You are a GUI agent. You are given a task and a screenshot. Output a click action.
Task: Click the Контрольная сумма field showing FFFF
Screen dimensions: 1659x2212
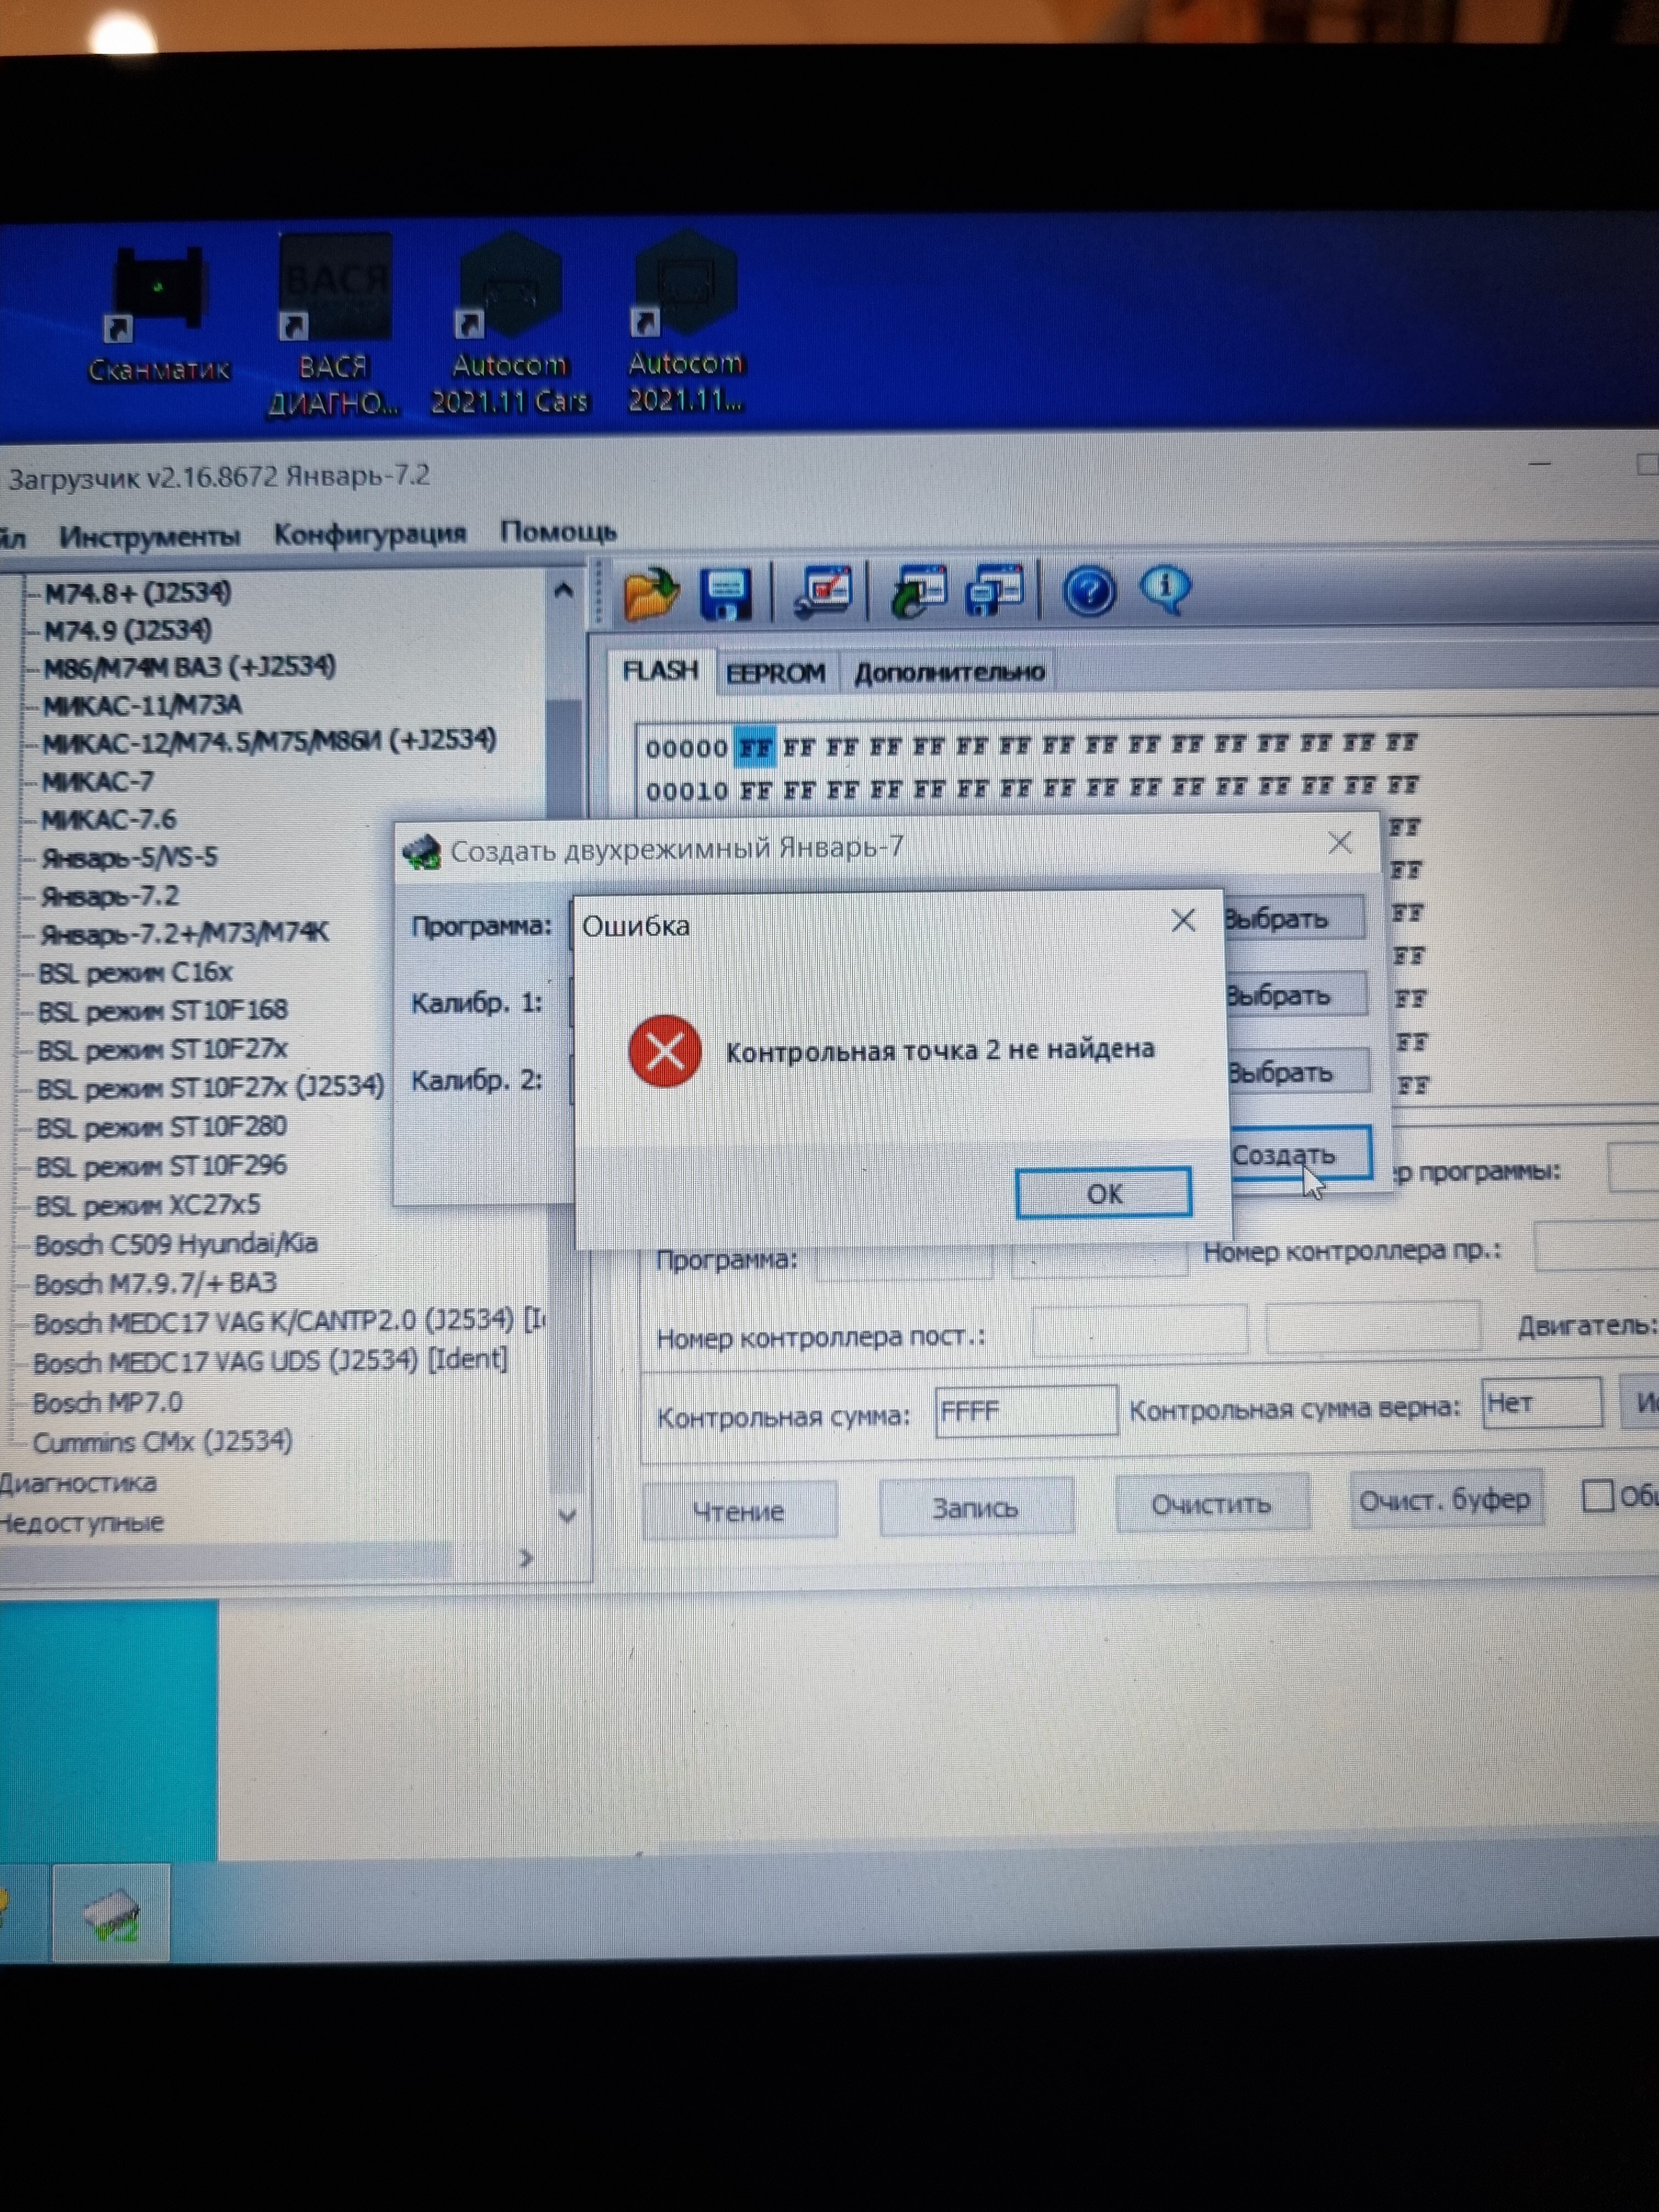1025,1411
